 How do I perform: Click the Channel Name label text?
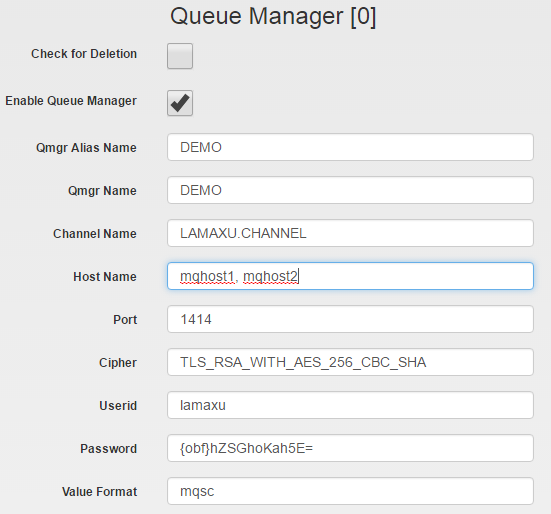click(95, 234)
